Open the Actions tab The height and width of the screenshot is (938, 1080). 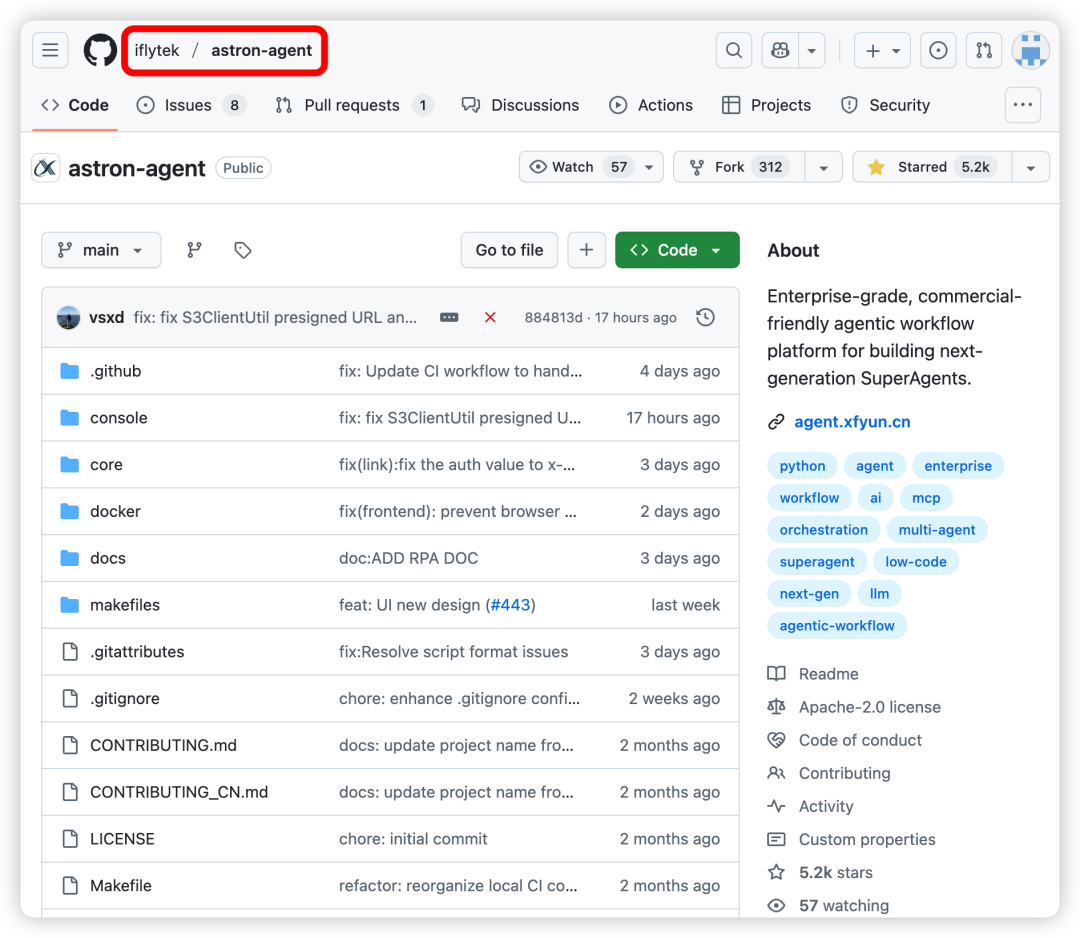tap(651, 105)
